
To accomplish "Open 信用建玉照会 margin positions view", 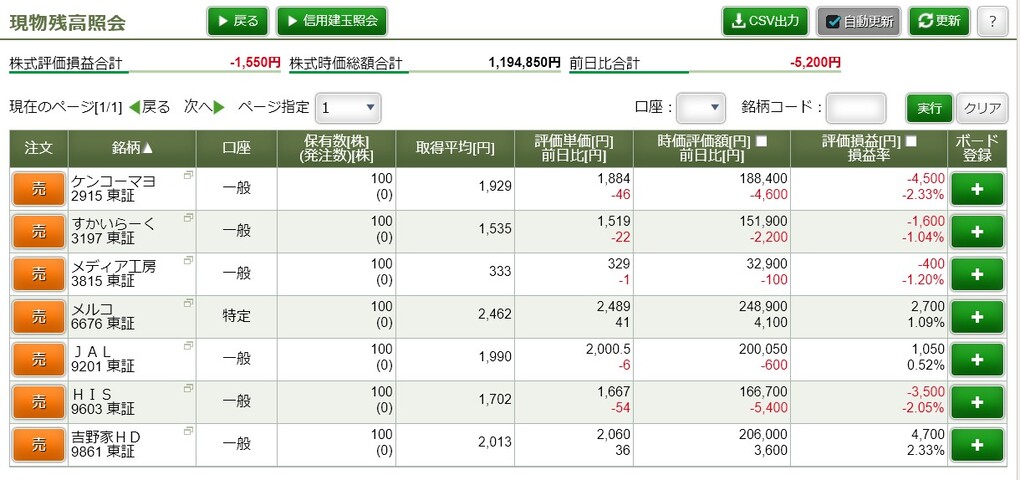I will pos(331,21).
